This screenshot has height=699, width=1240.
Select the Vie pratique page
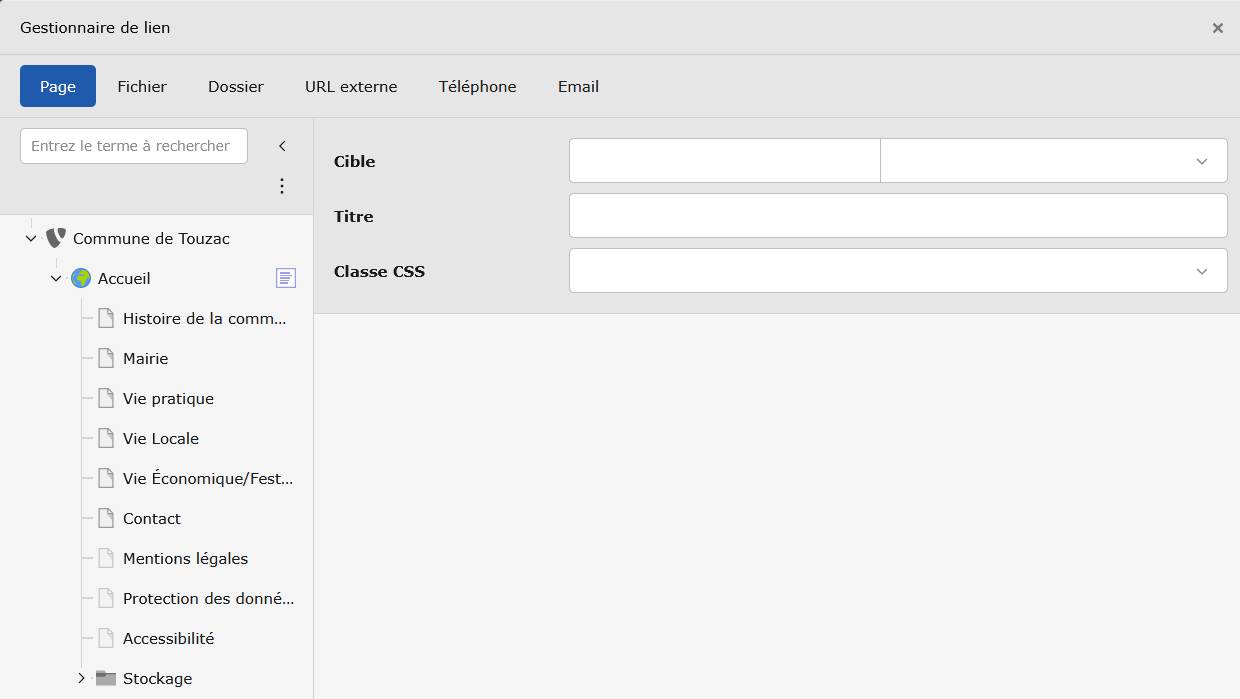[168, 398]
